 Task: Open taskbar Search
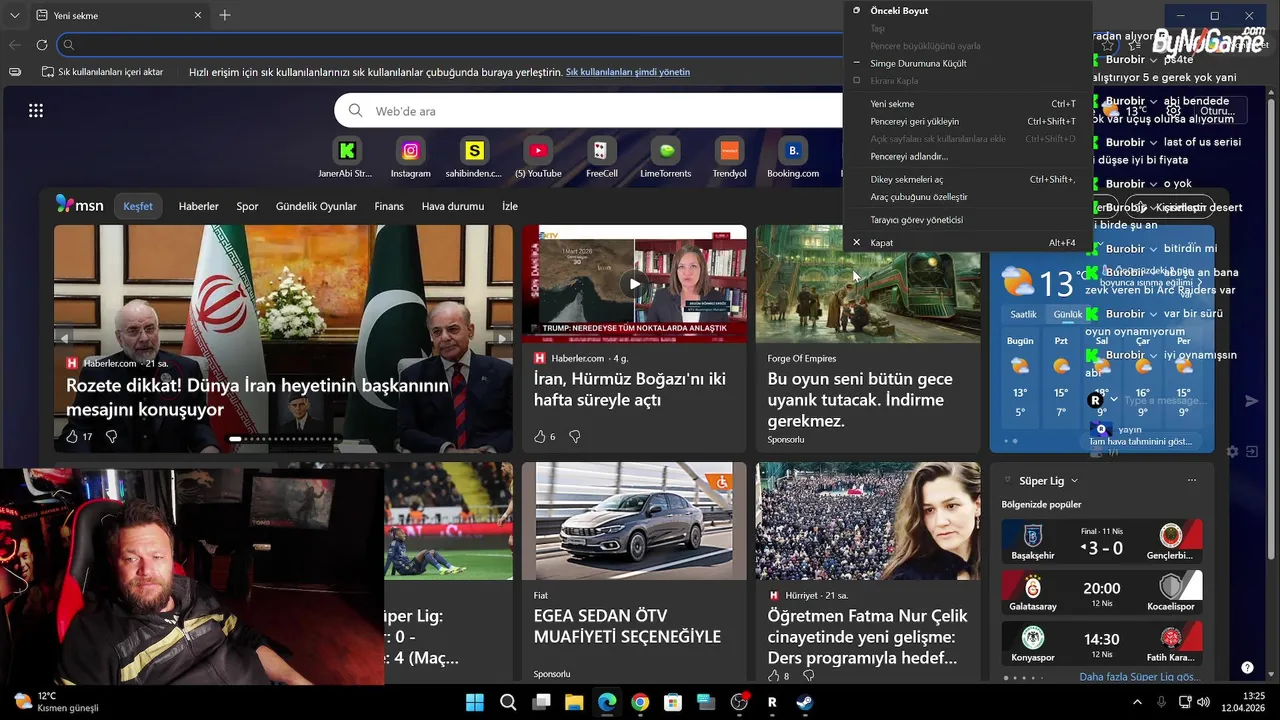[508, 702]
